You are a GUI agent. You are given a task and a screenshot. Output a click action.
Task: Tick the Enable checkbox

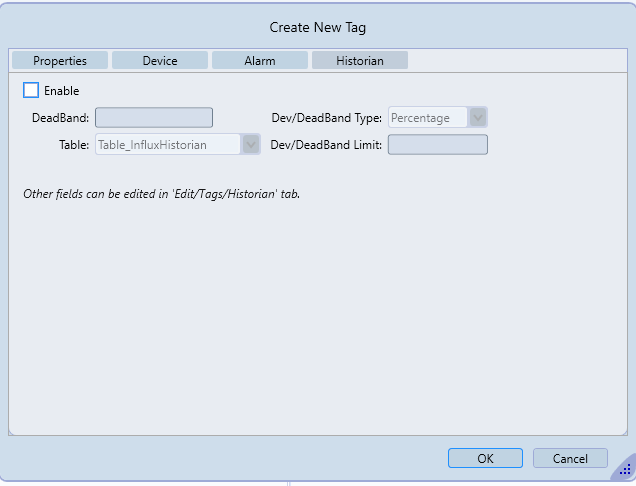pos(31,90)
